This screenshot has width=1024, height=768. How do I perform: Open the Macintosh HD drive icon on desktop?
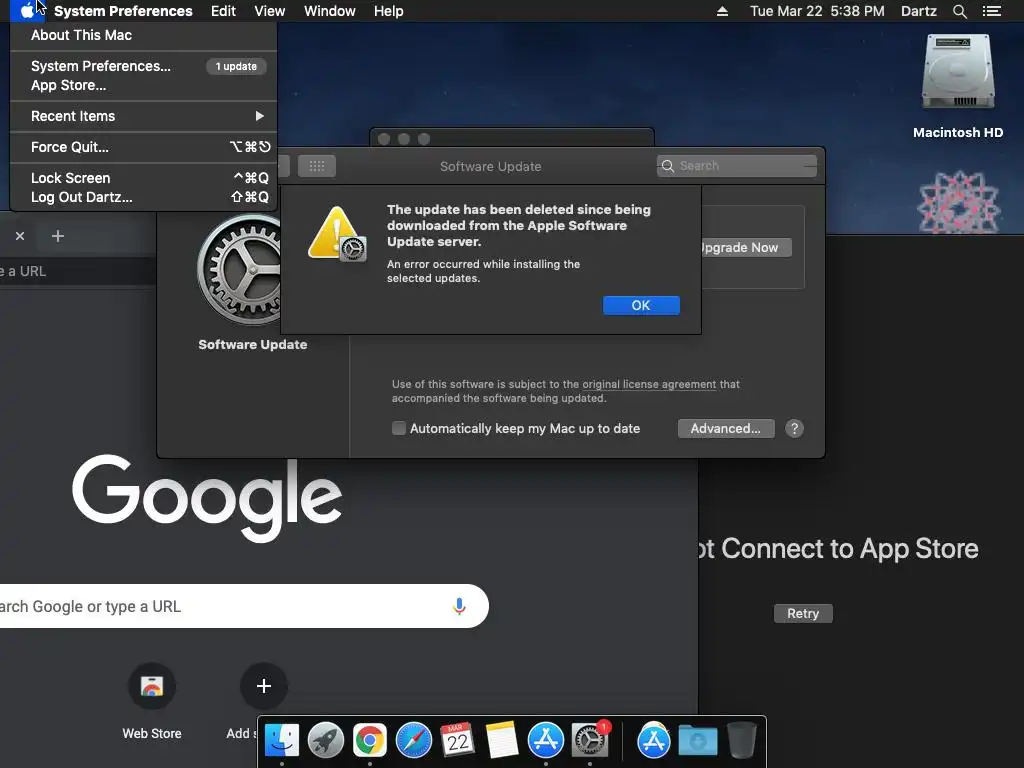(957, 72)
